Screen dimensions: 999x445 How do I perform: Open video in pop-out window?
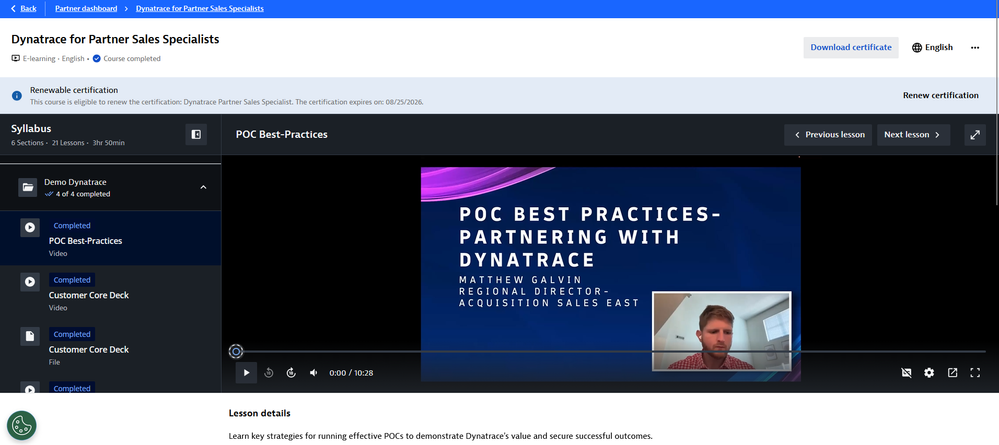pyautogui.click(x=952, y=373)
